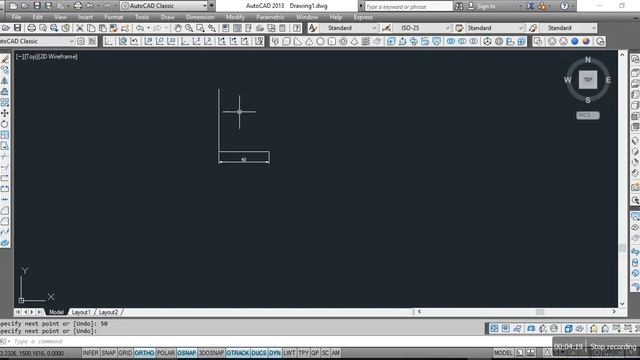
Task: Click the Workspace Settings gear icon
Action: (81, 41)
